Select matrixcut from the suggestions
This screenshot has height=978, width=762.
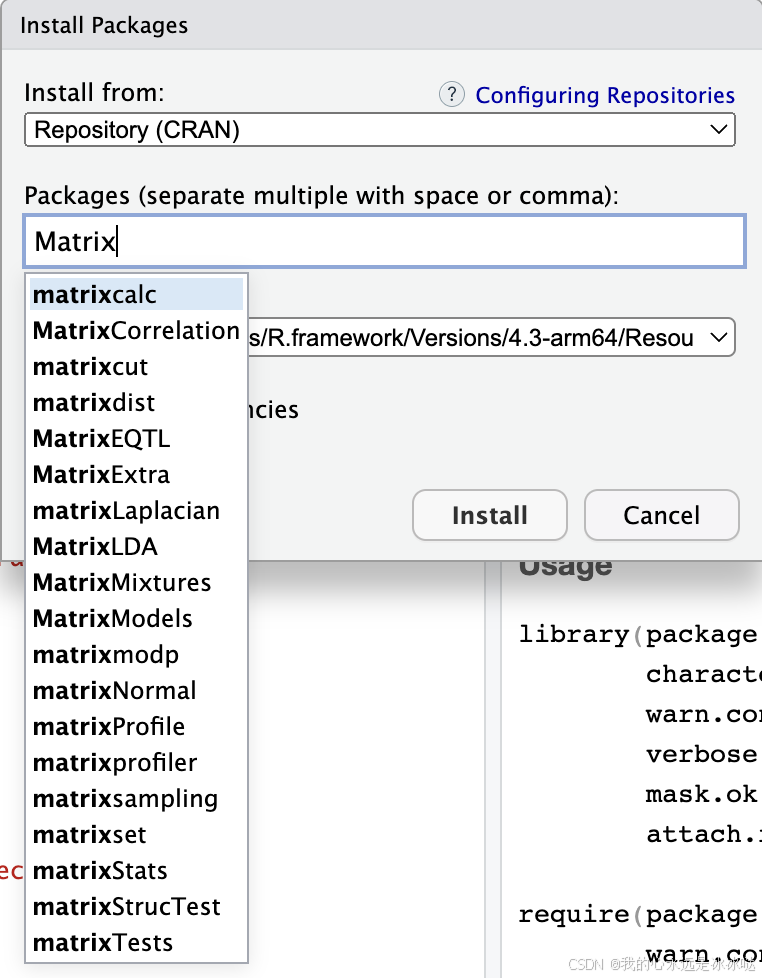pyautogui.click(x=137, y=367)
